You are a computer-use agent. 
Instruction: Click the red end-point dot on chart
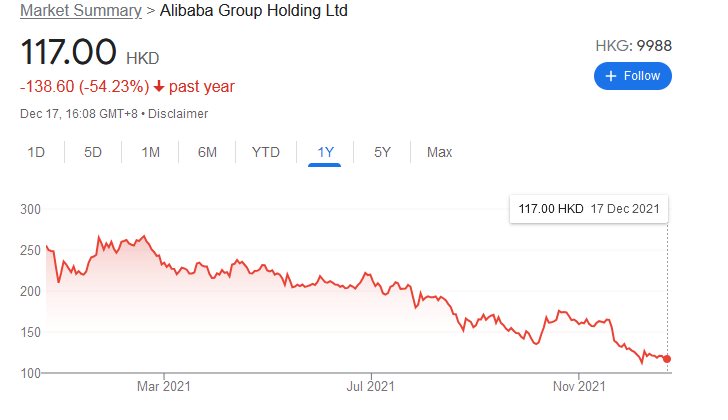(x=667, y=359)
